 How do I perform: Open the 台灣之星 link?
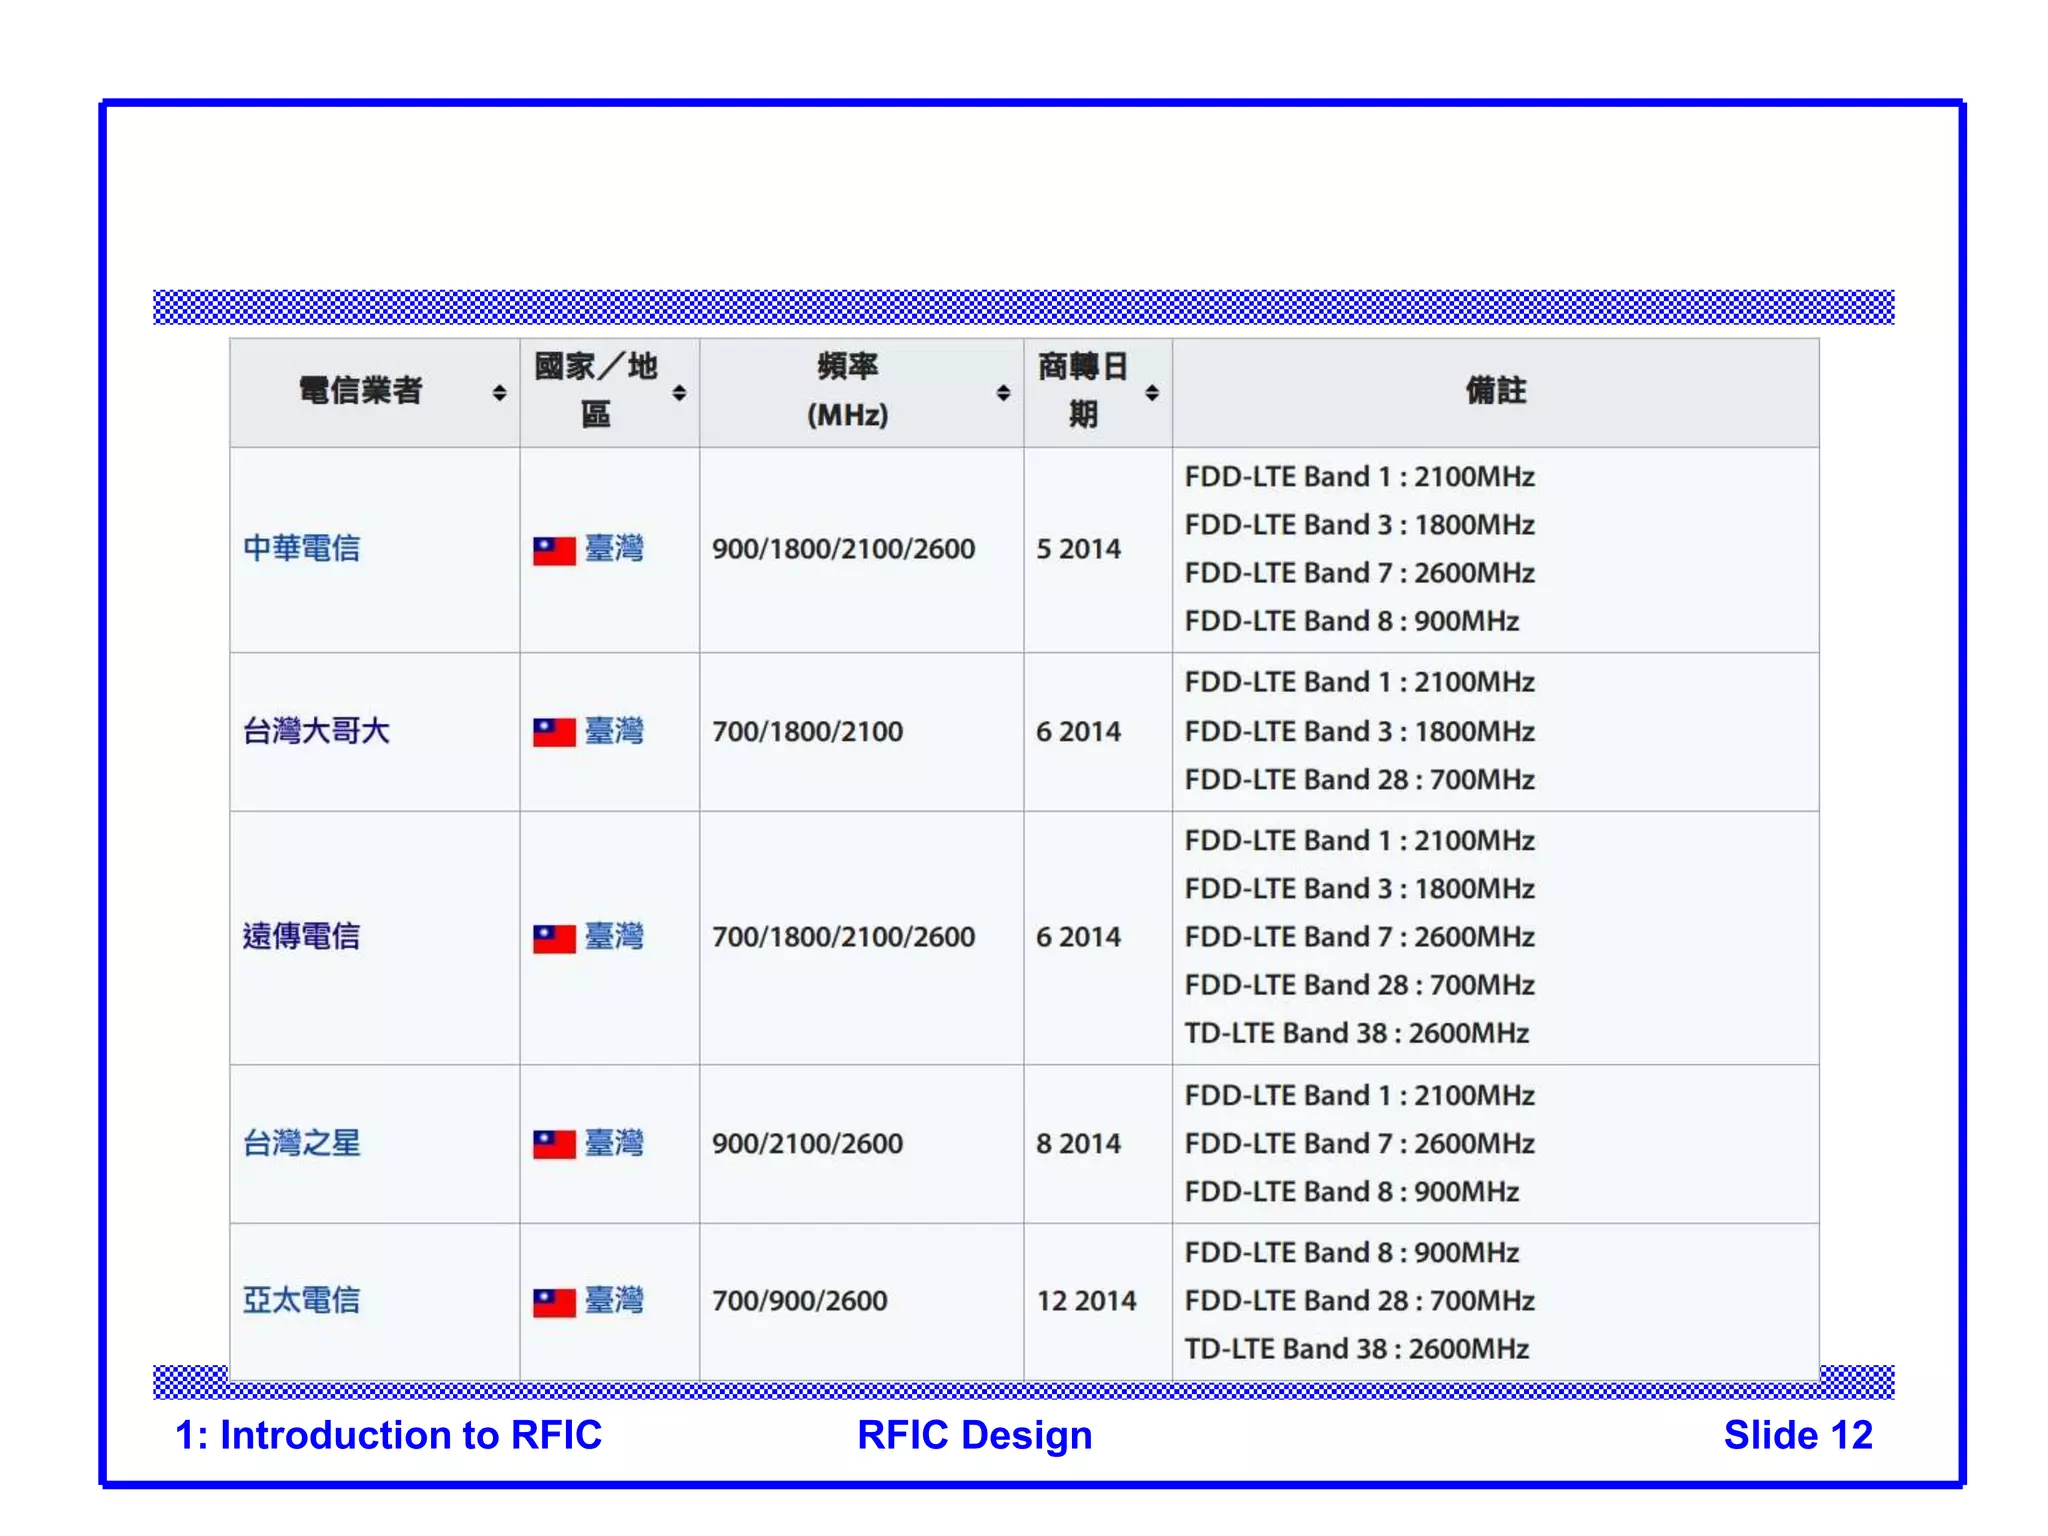[301, 1143]
